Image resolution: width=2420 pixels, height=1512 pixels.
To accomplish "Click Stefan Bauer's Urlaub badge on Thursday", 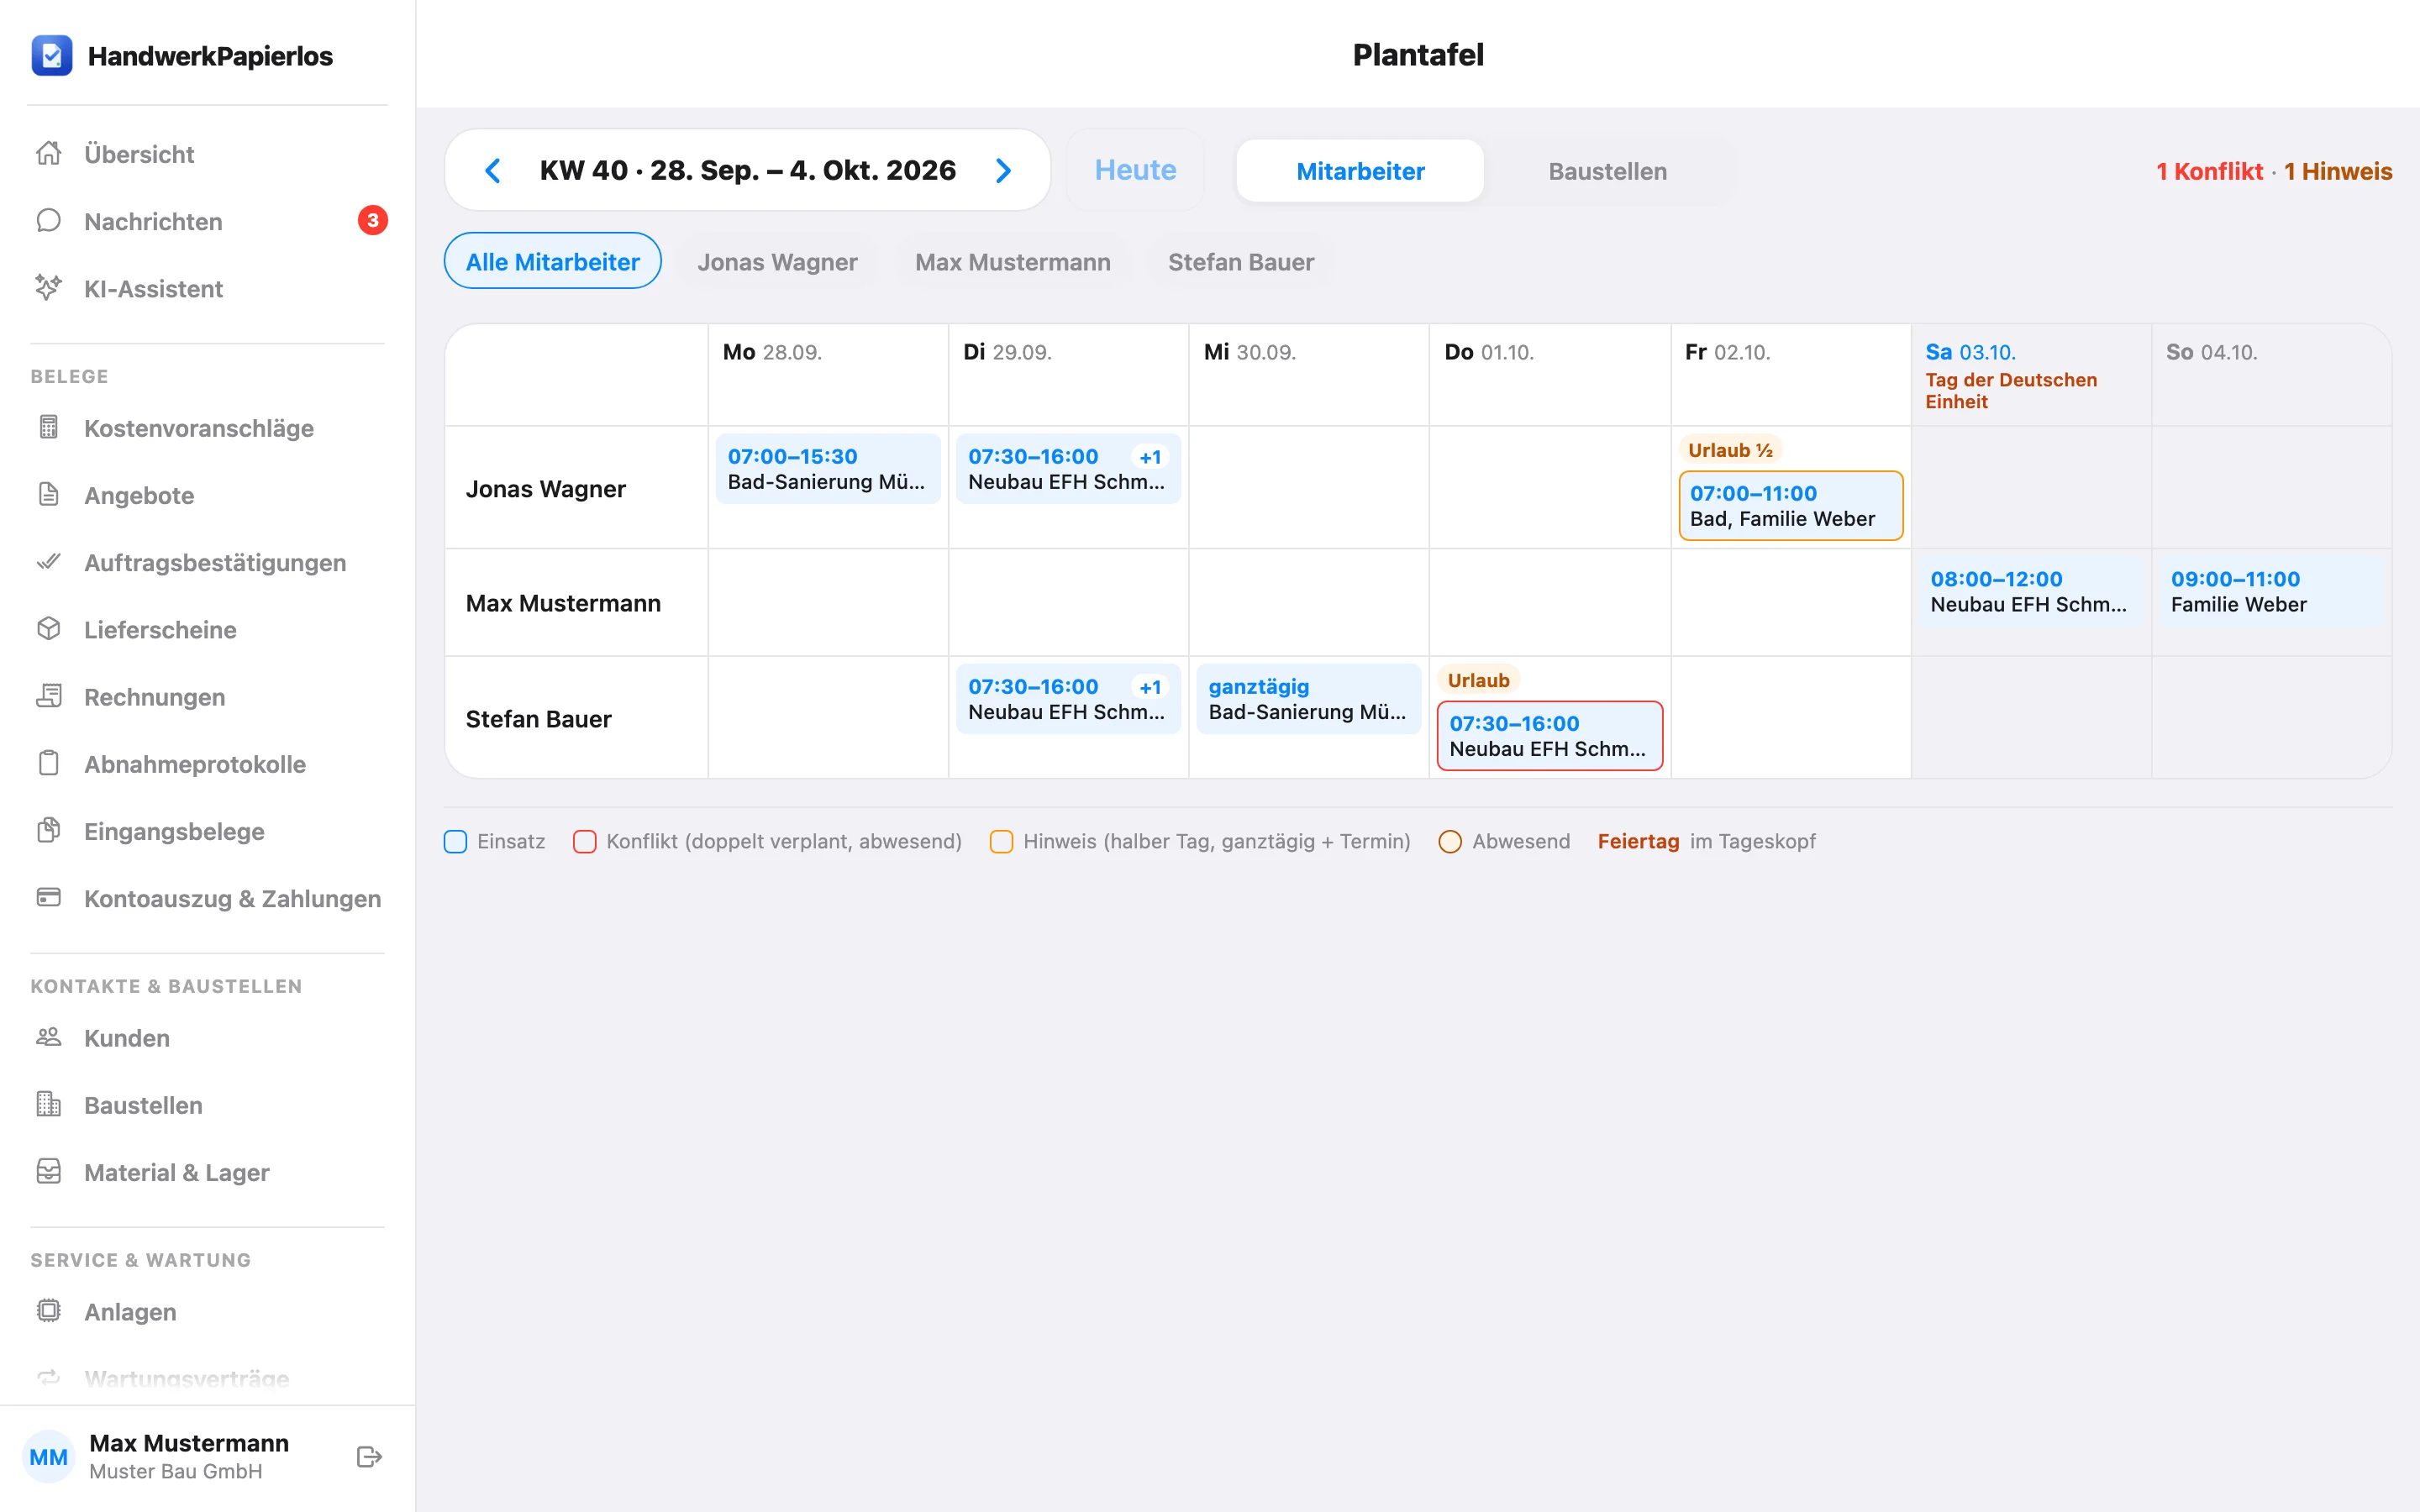I will click(1478, 680).
